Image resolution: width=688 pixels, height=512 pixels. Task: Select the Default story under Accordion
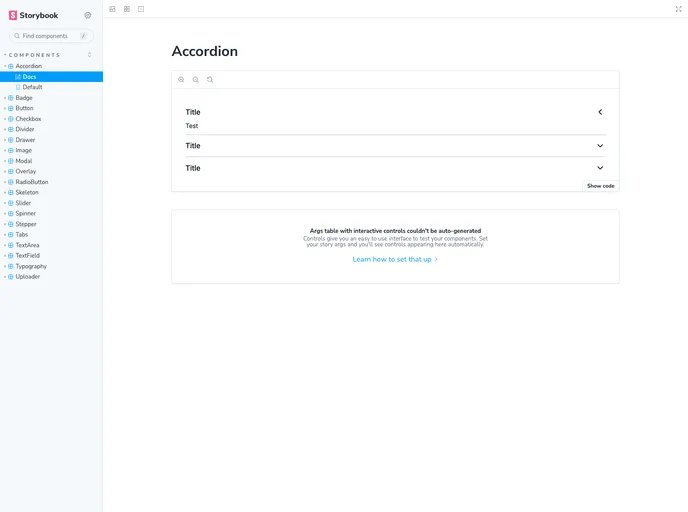(32, 87)
